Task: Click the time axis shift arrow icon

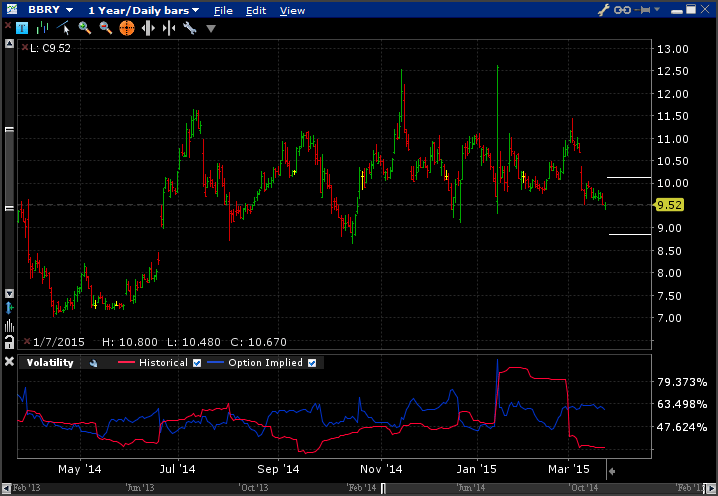Action: click(611, 471)
